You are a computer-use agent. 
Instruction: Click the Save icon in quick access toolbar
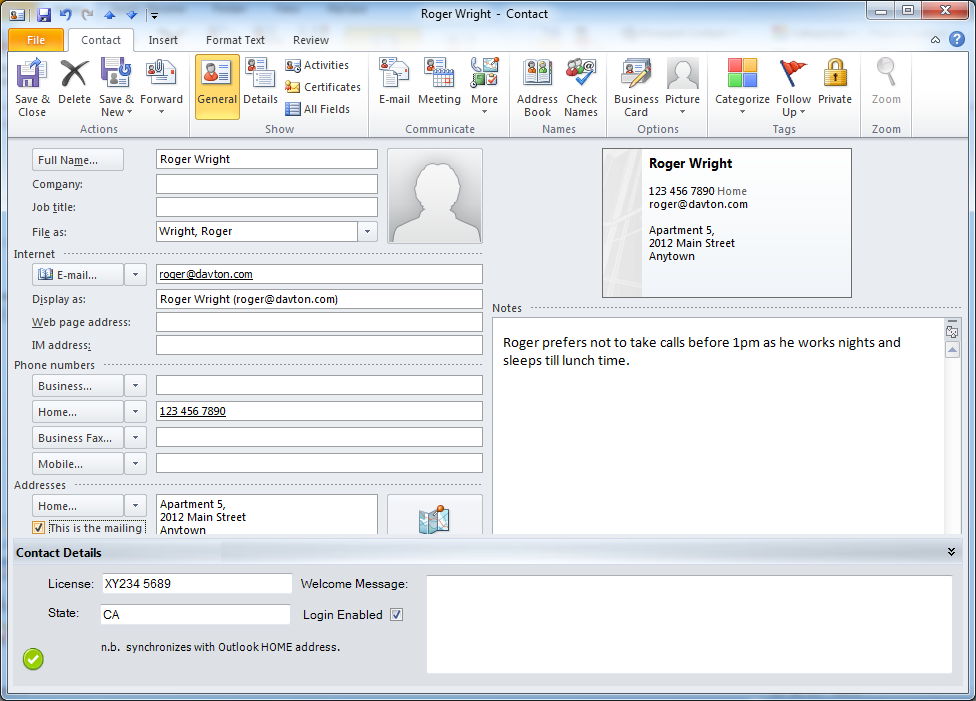44,15
